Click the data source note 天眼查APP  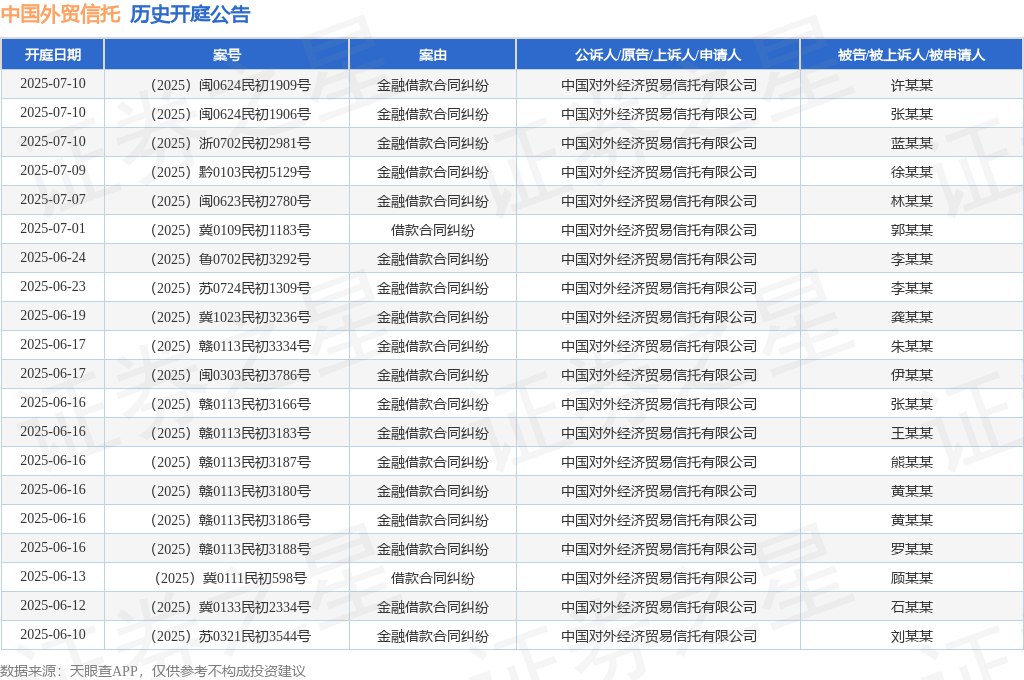pos(103,671)
